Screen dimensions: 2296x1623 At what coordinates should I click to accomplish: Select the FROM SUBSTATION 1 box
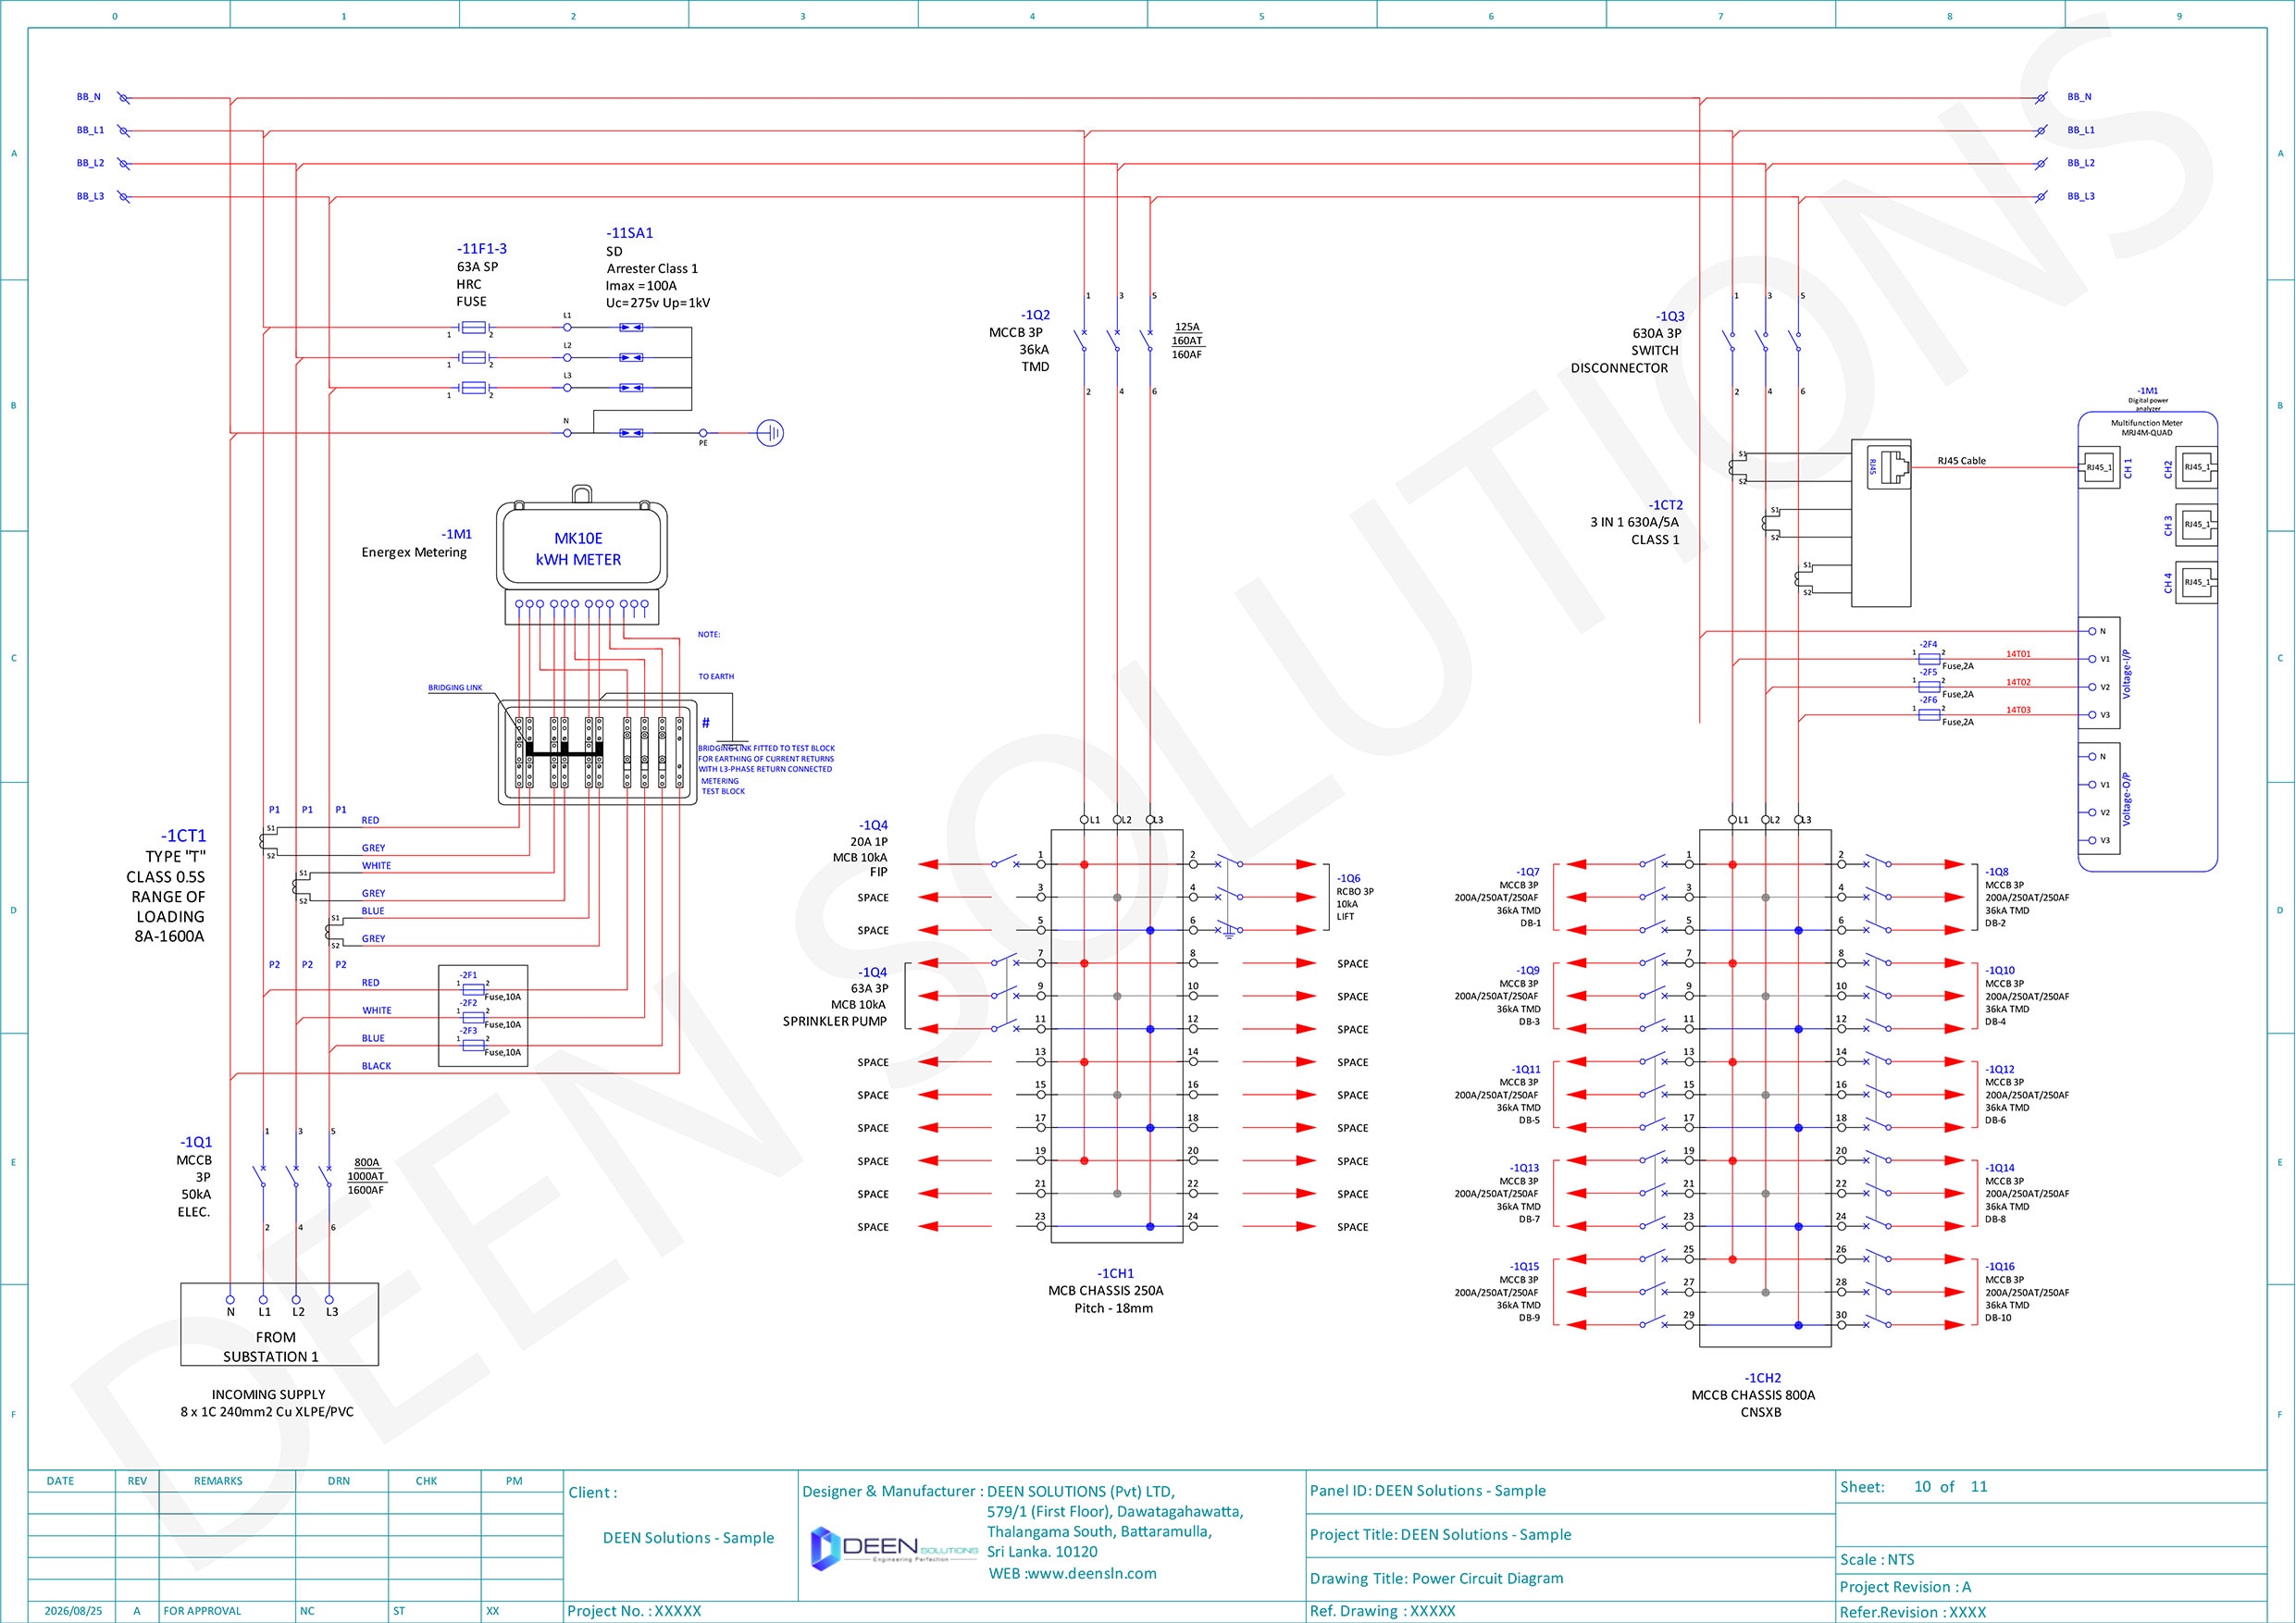tap(280, 1325)
